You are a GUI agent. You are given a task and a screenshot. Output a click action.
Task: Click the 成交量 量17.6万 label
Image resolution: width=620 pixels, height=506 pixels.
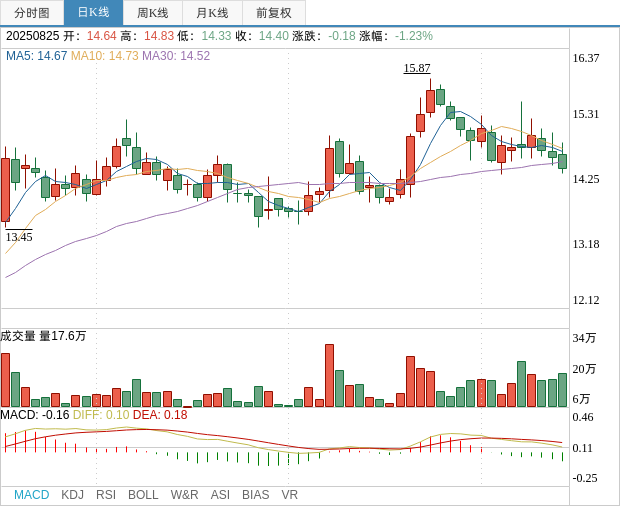pyautogui.click(x=43, y=336)
